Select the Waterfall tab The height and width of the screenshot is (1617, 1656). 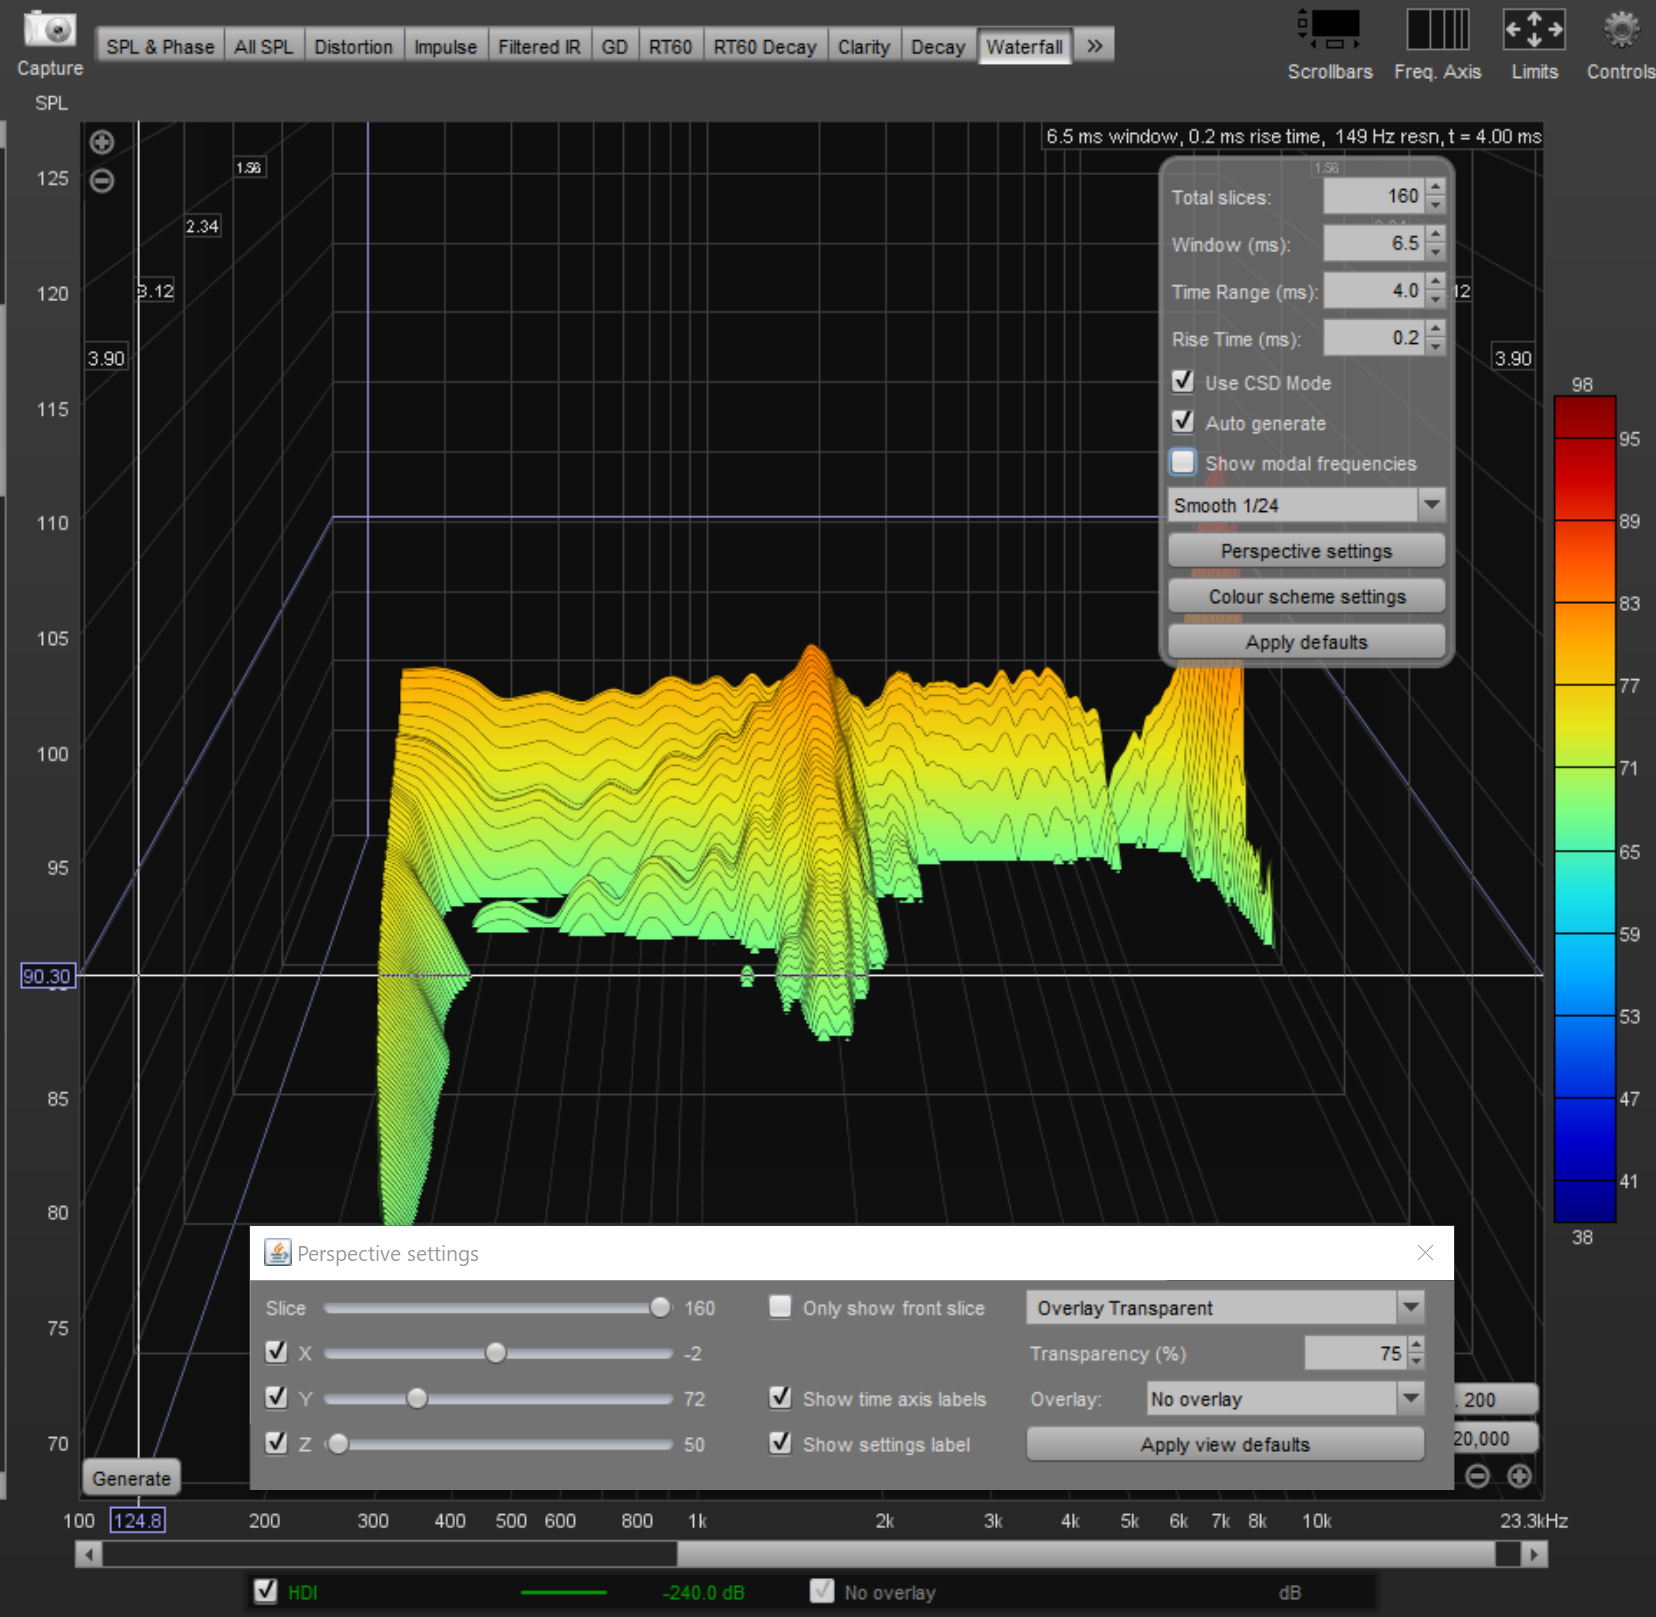[x=1024, y=47]
